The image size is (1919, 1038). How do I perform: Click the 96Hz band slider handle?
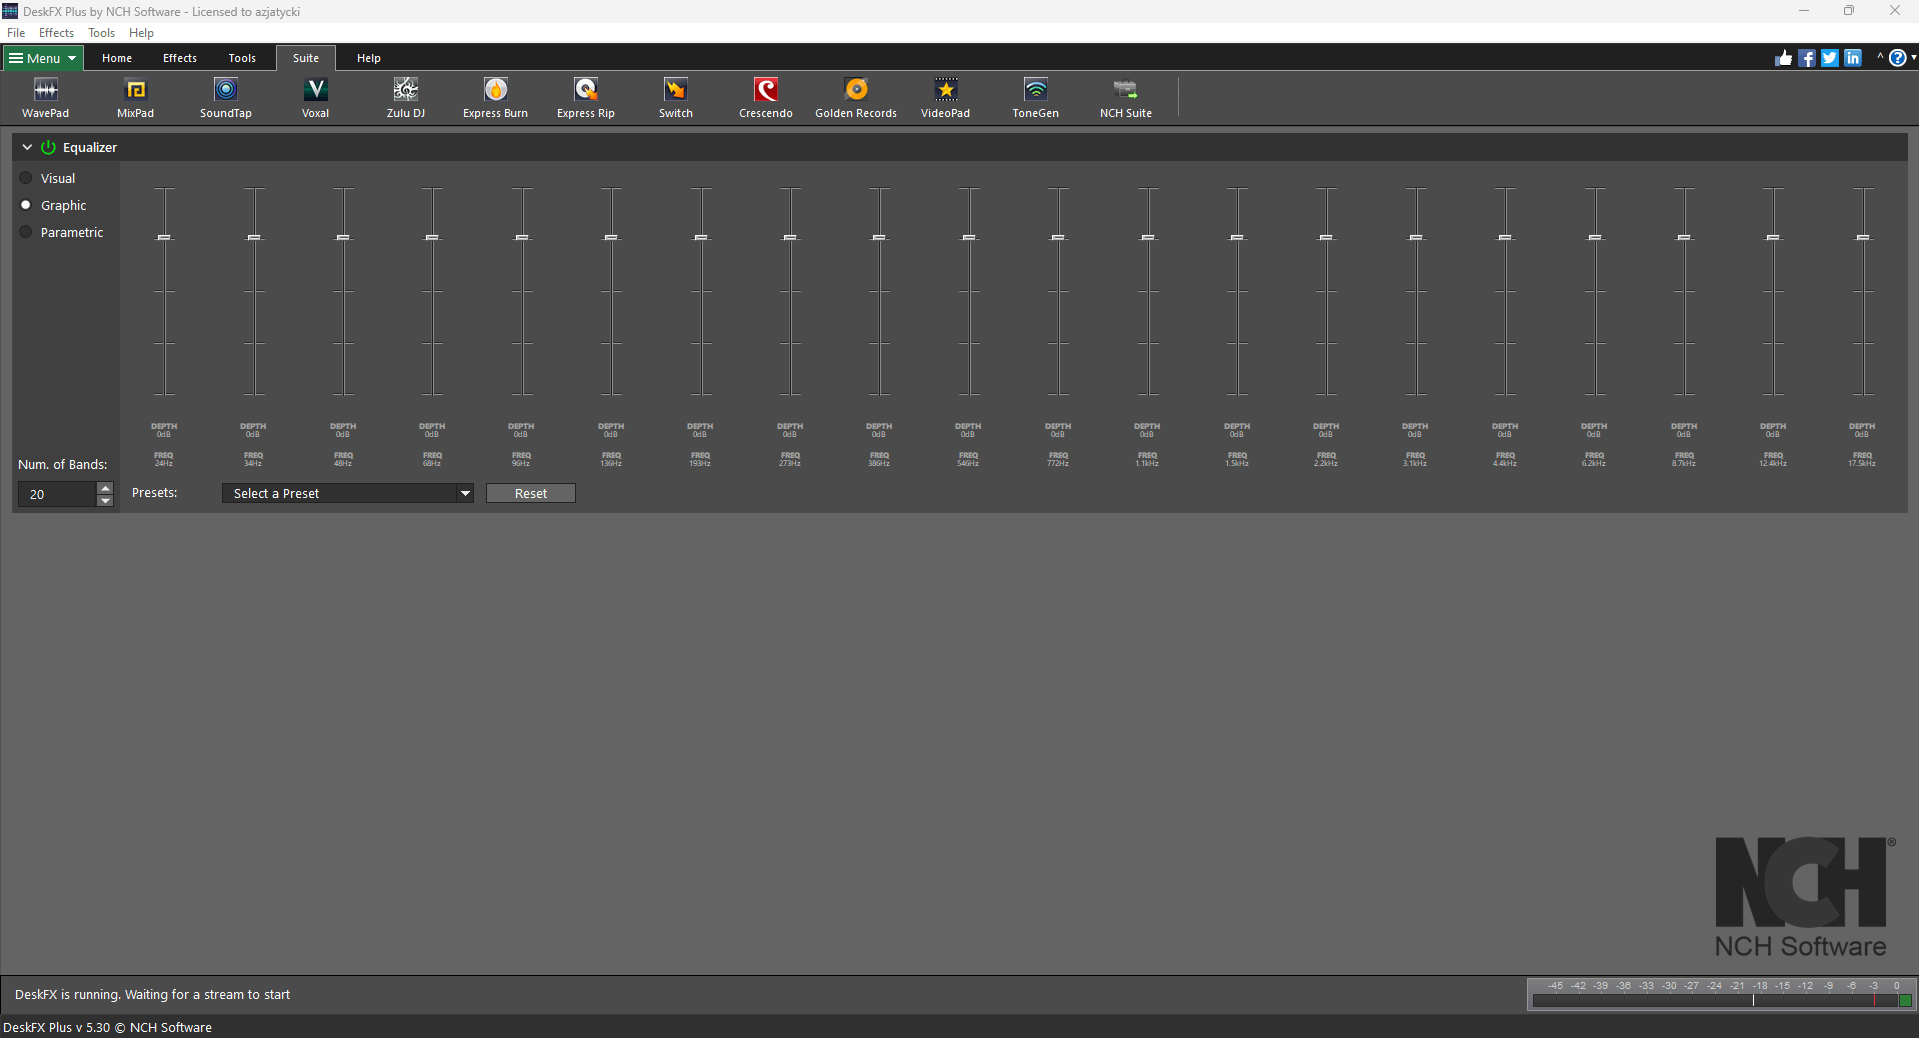click(x=522, y=237)
